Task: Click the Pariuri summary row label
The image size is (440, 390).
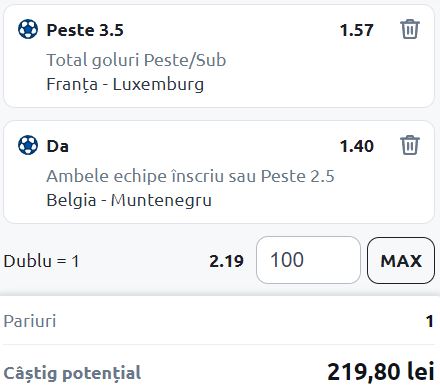Action: (30, 321)
